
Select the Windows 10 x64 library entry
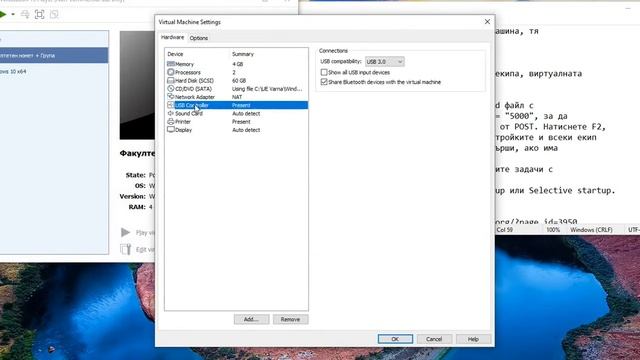(x=54, y=71)
